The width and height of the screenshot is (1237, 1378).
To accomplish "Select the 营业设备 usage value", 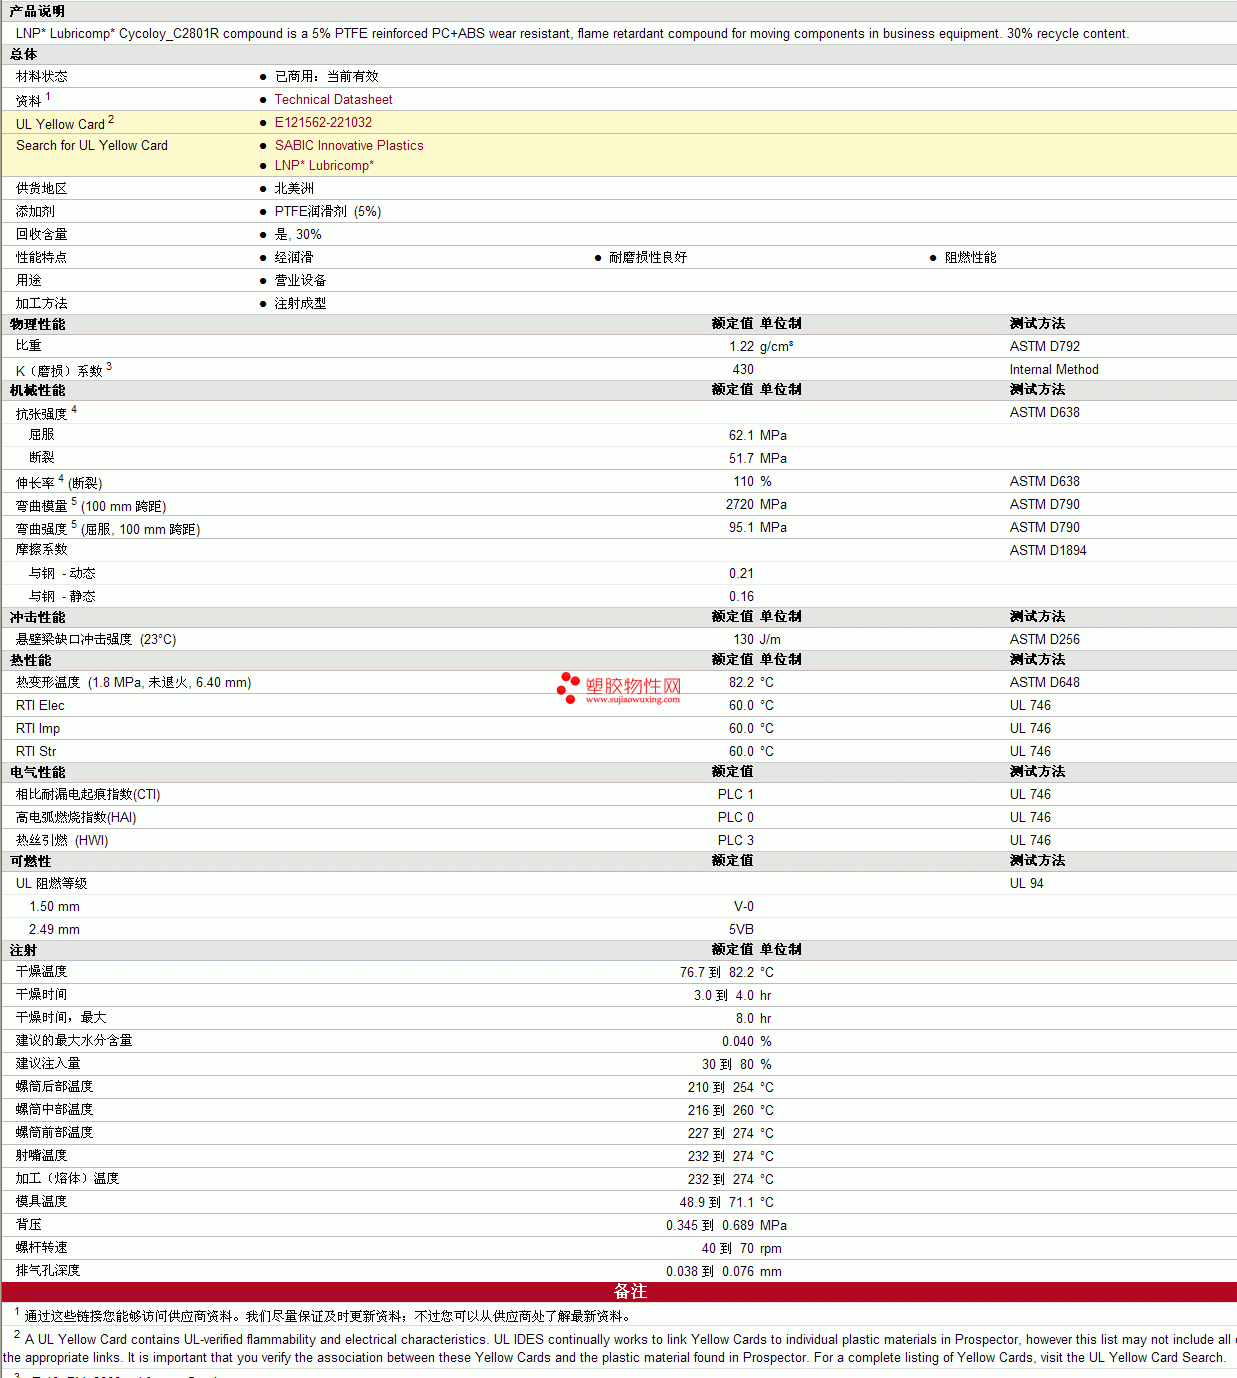I will [300, 281].
